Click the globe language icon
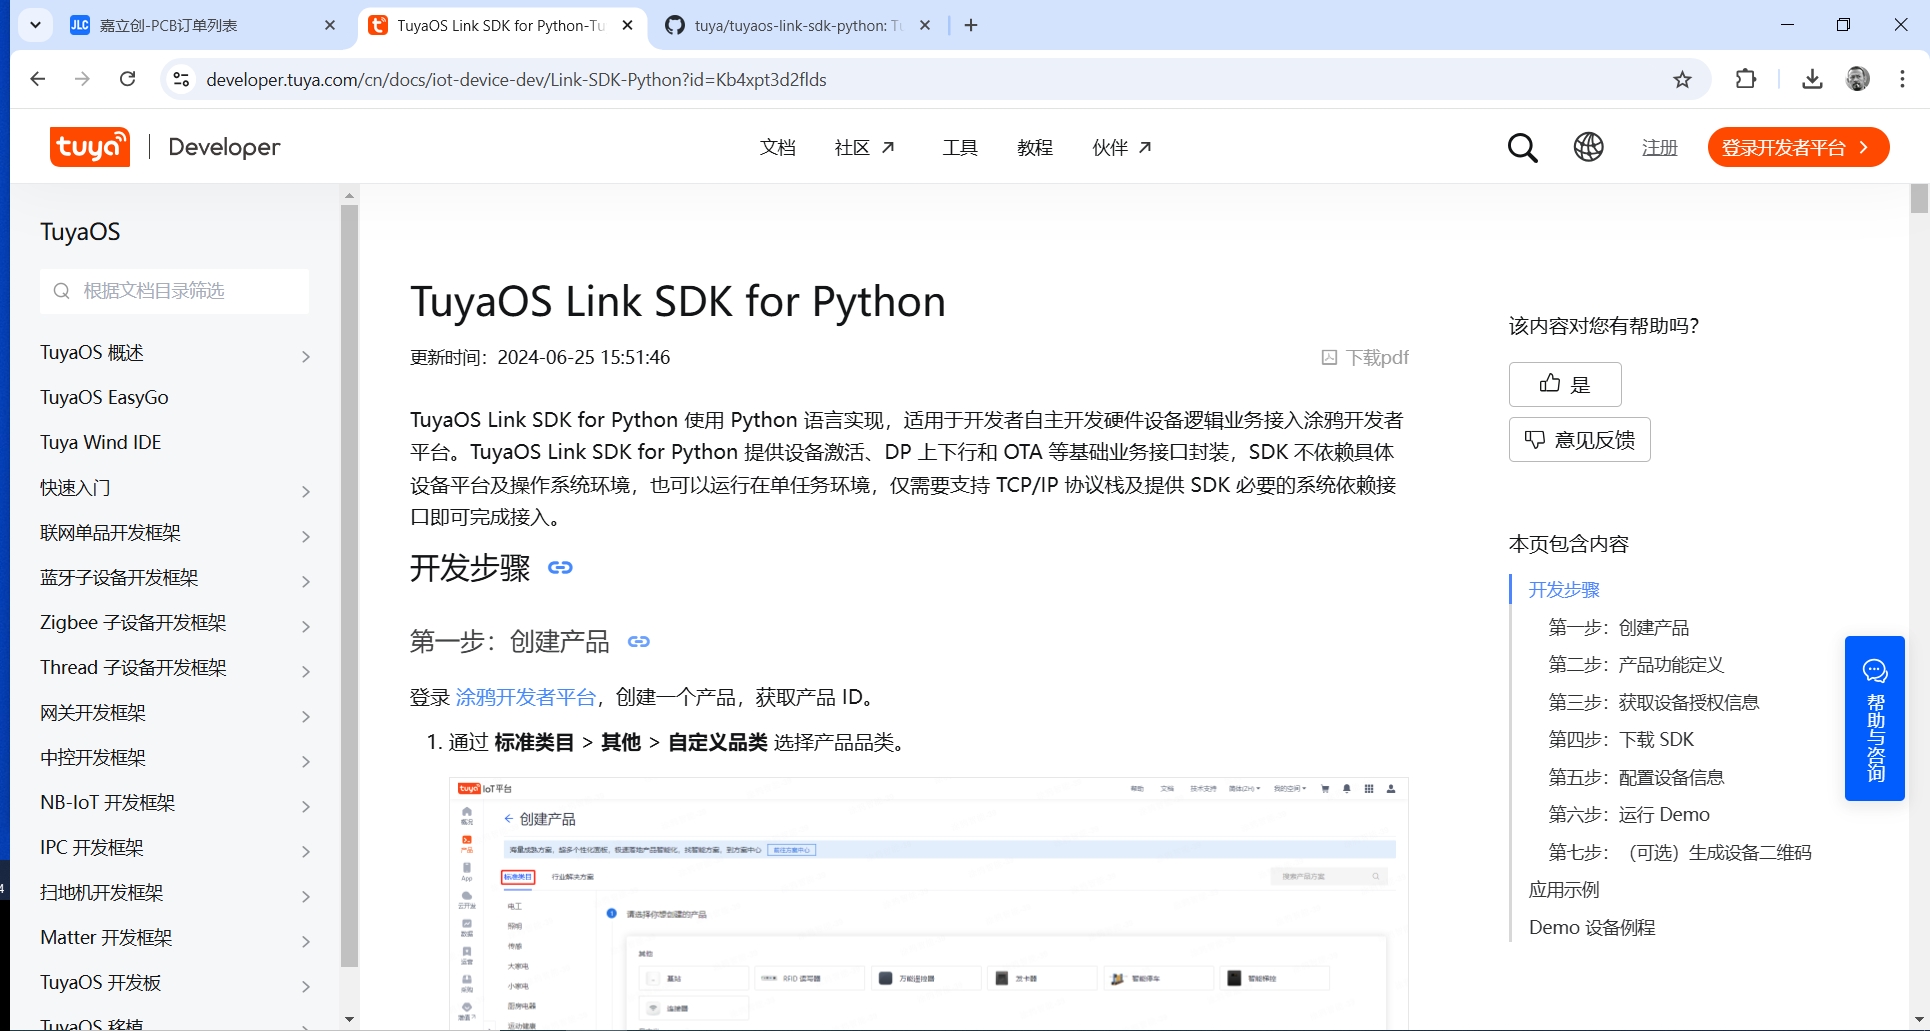The image size is (1930, 1031). pyautogui.click(x=1588, y=147)
